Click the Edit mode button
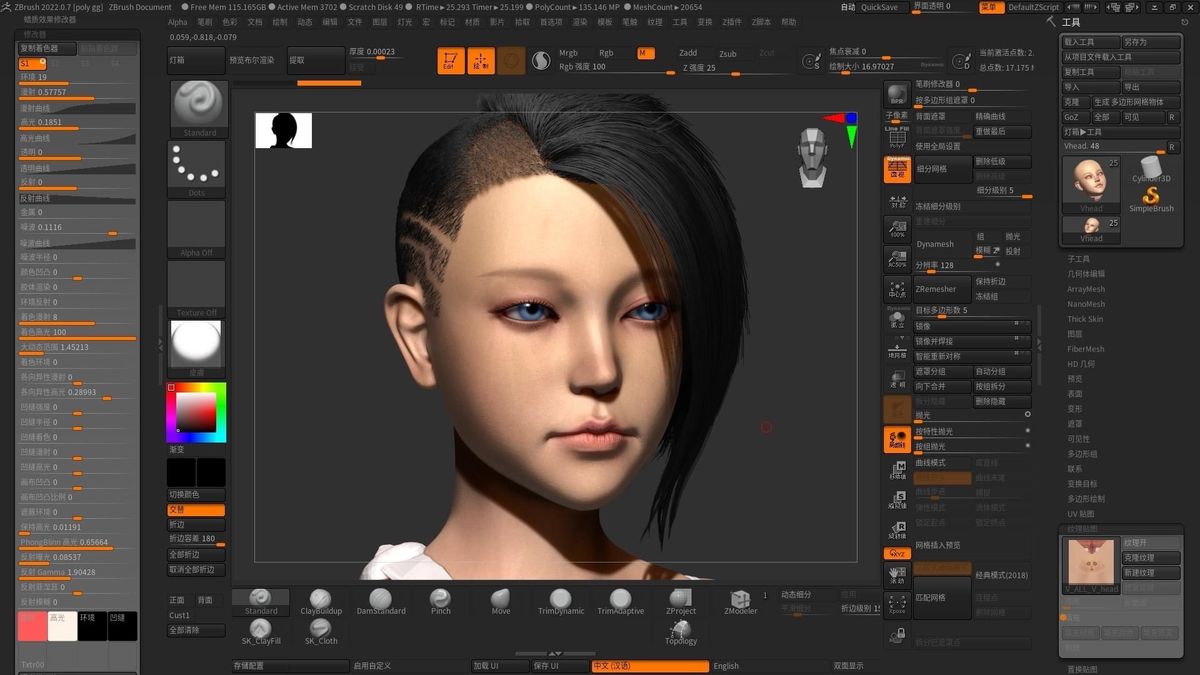 coord(451,61)
